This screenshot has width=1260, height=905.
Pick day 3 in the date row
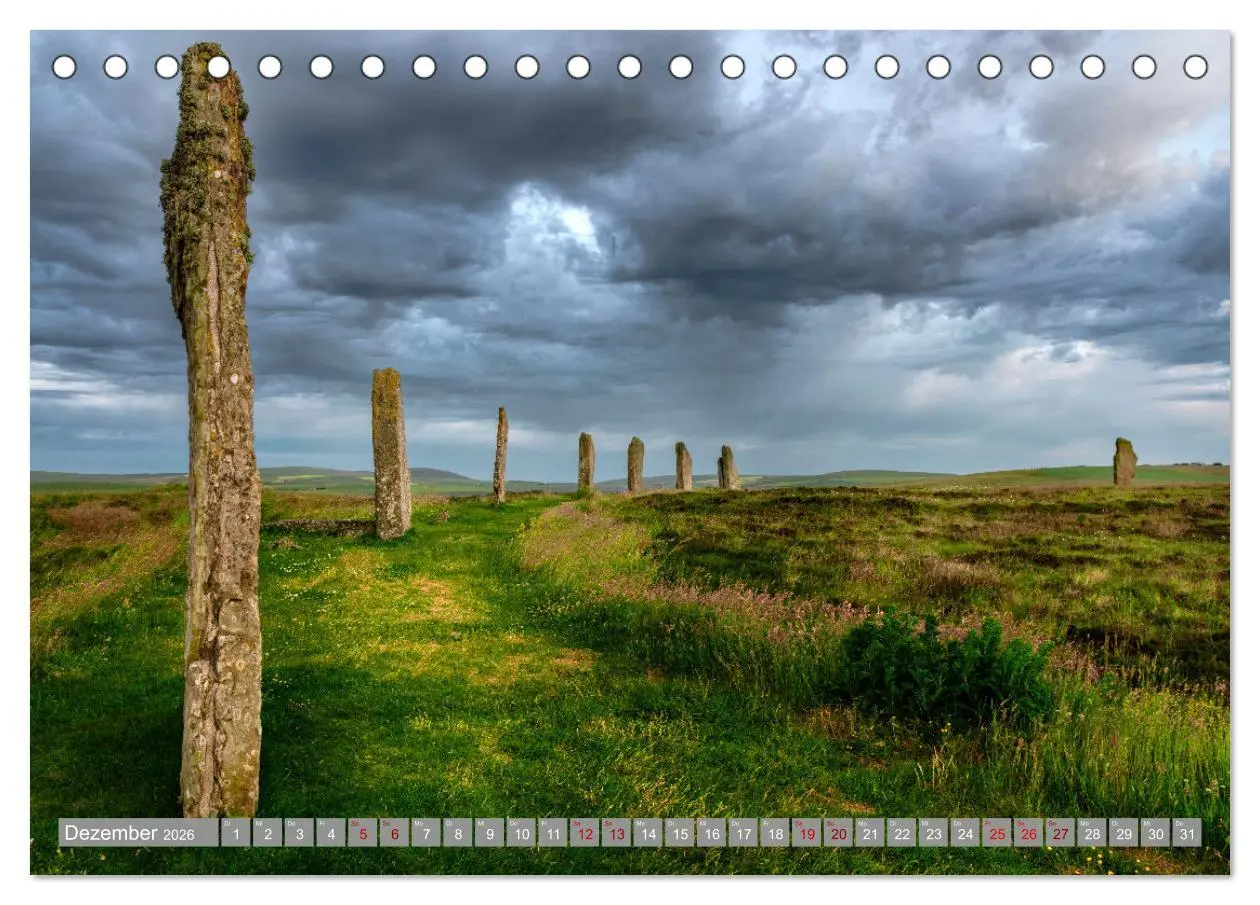pyautogui.click(x=299, y=833)
